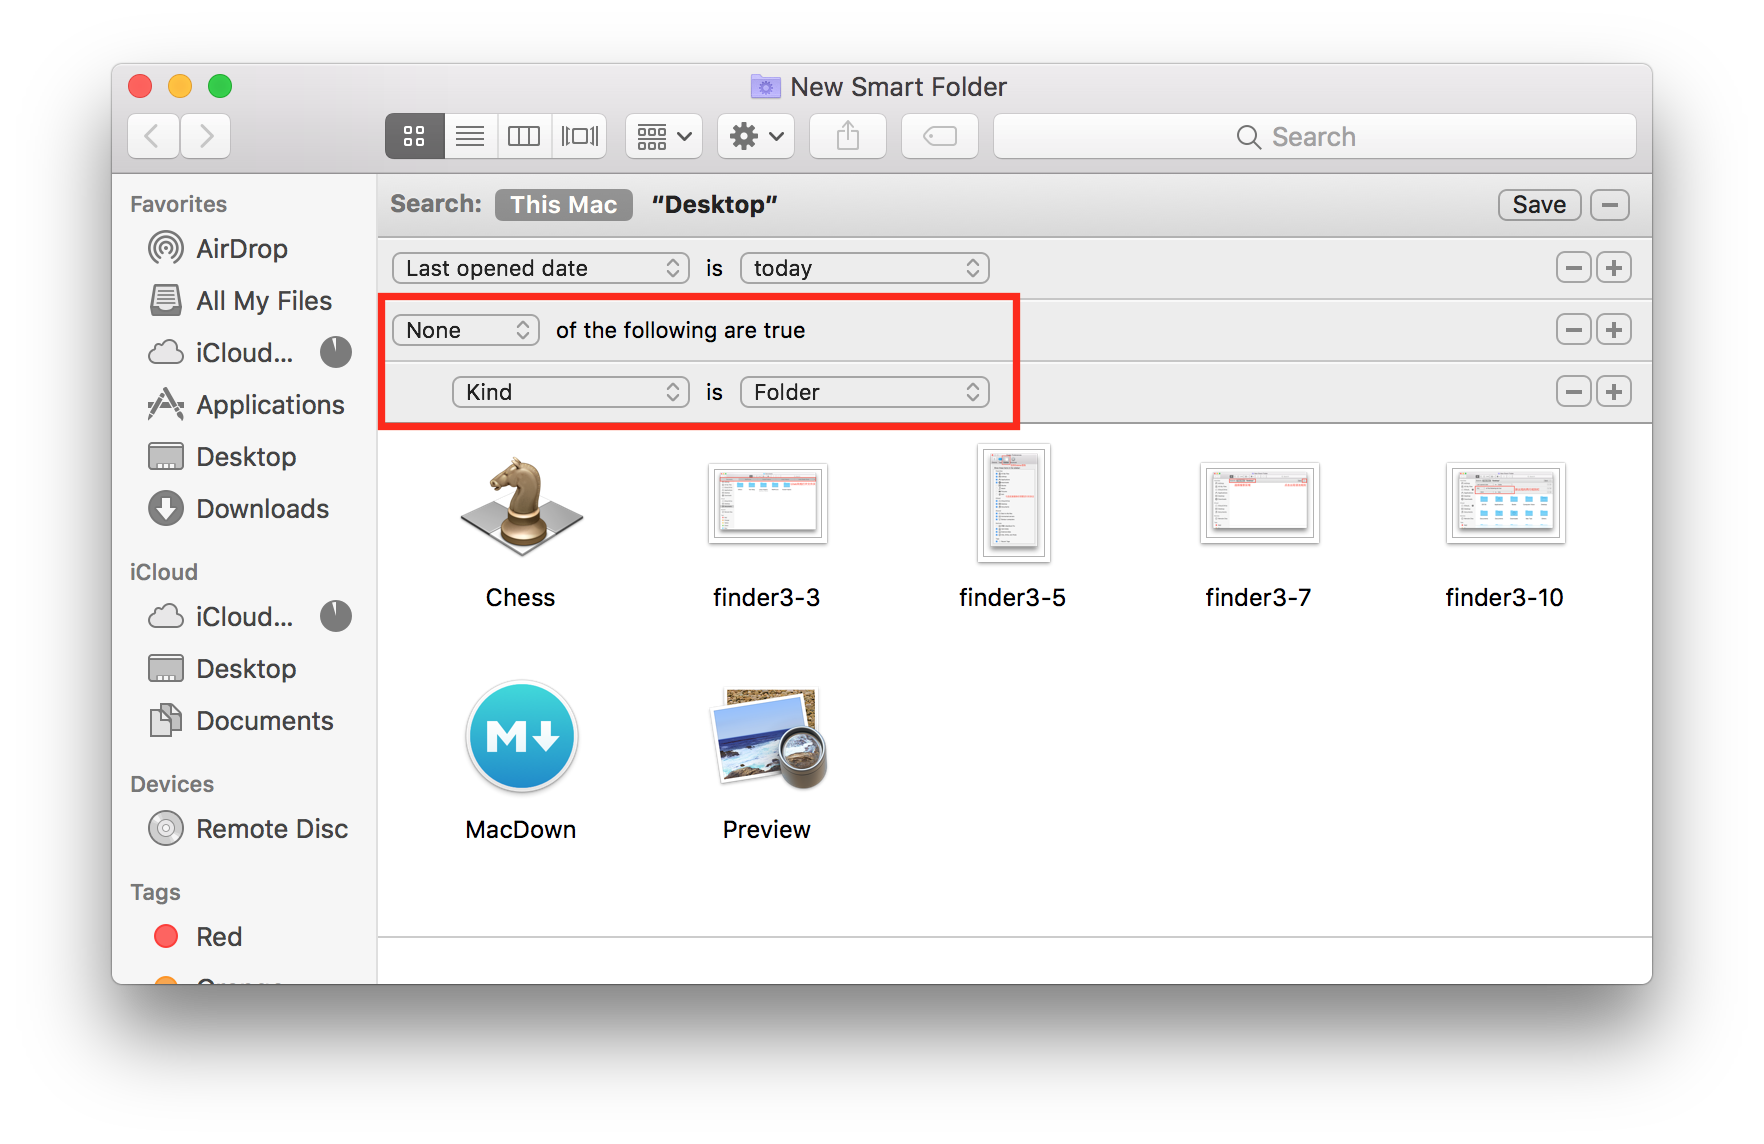Screen dimensions: 1764x1144
Task: Switch to list view
Action: click(x=470, y=136)
